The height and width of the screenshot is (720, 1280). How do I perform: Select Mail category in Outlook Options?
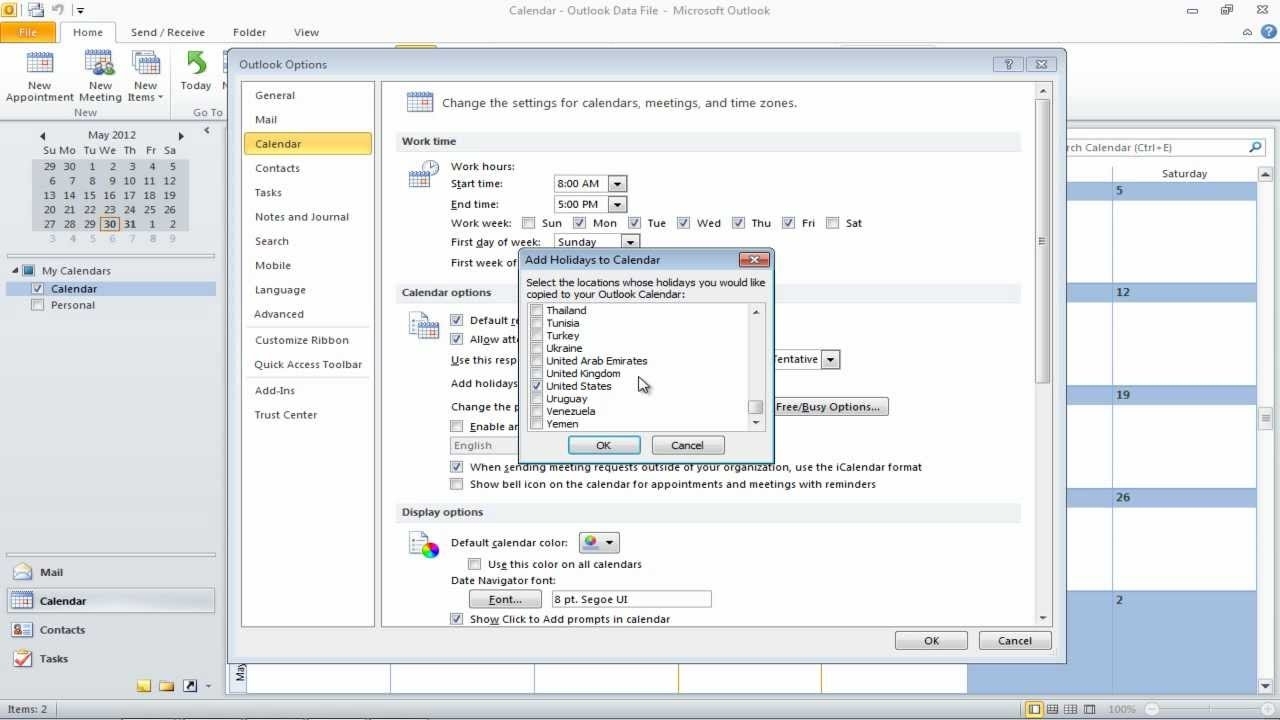307,120
